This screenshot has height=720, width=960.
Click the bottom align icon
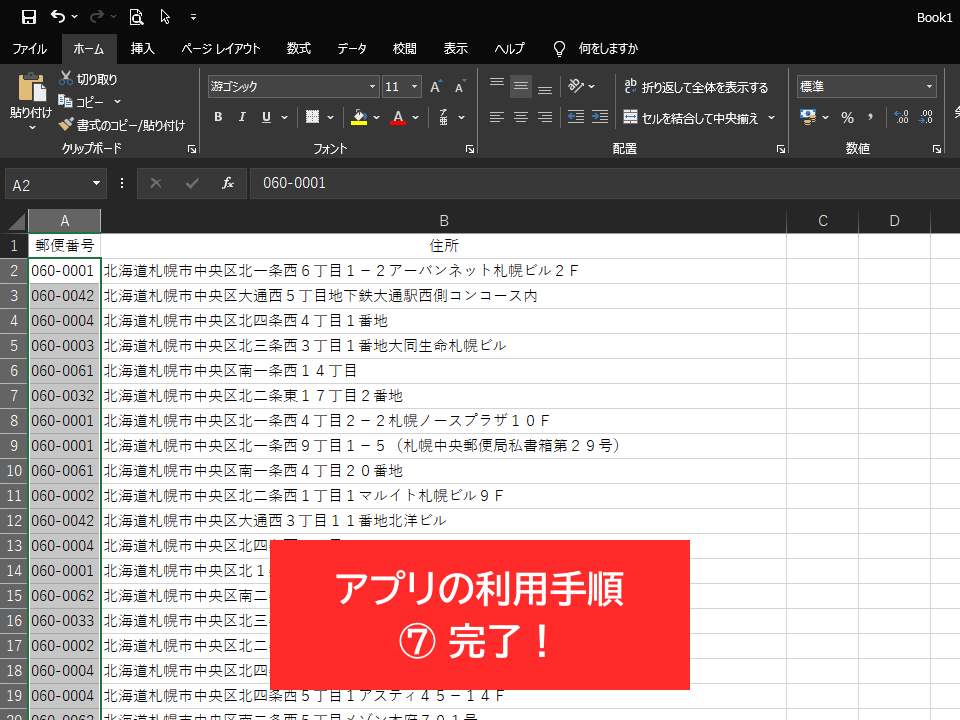(545, 91)
